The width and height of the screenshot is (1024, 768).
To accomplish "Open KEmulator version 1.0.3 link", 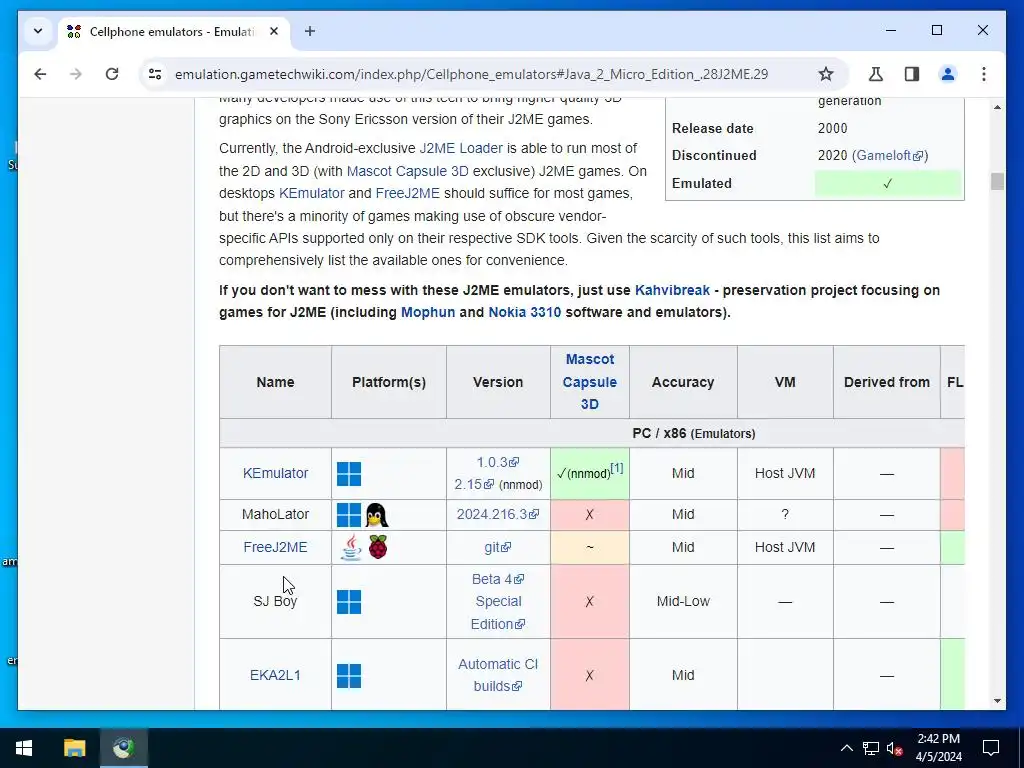I will [x=497, y=462].
